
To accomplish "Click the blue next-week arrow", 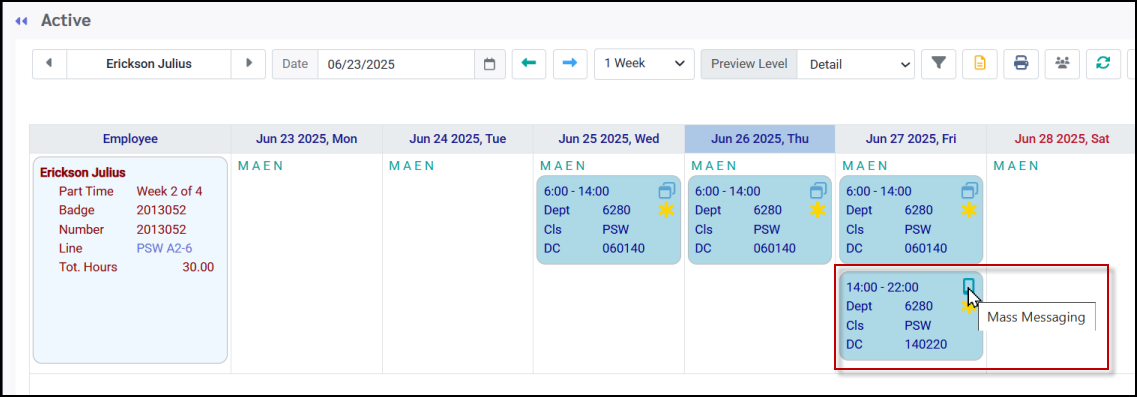I will [570, 64].
